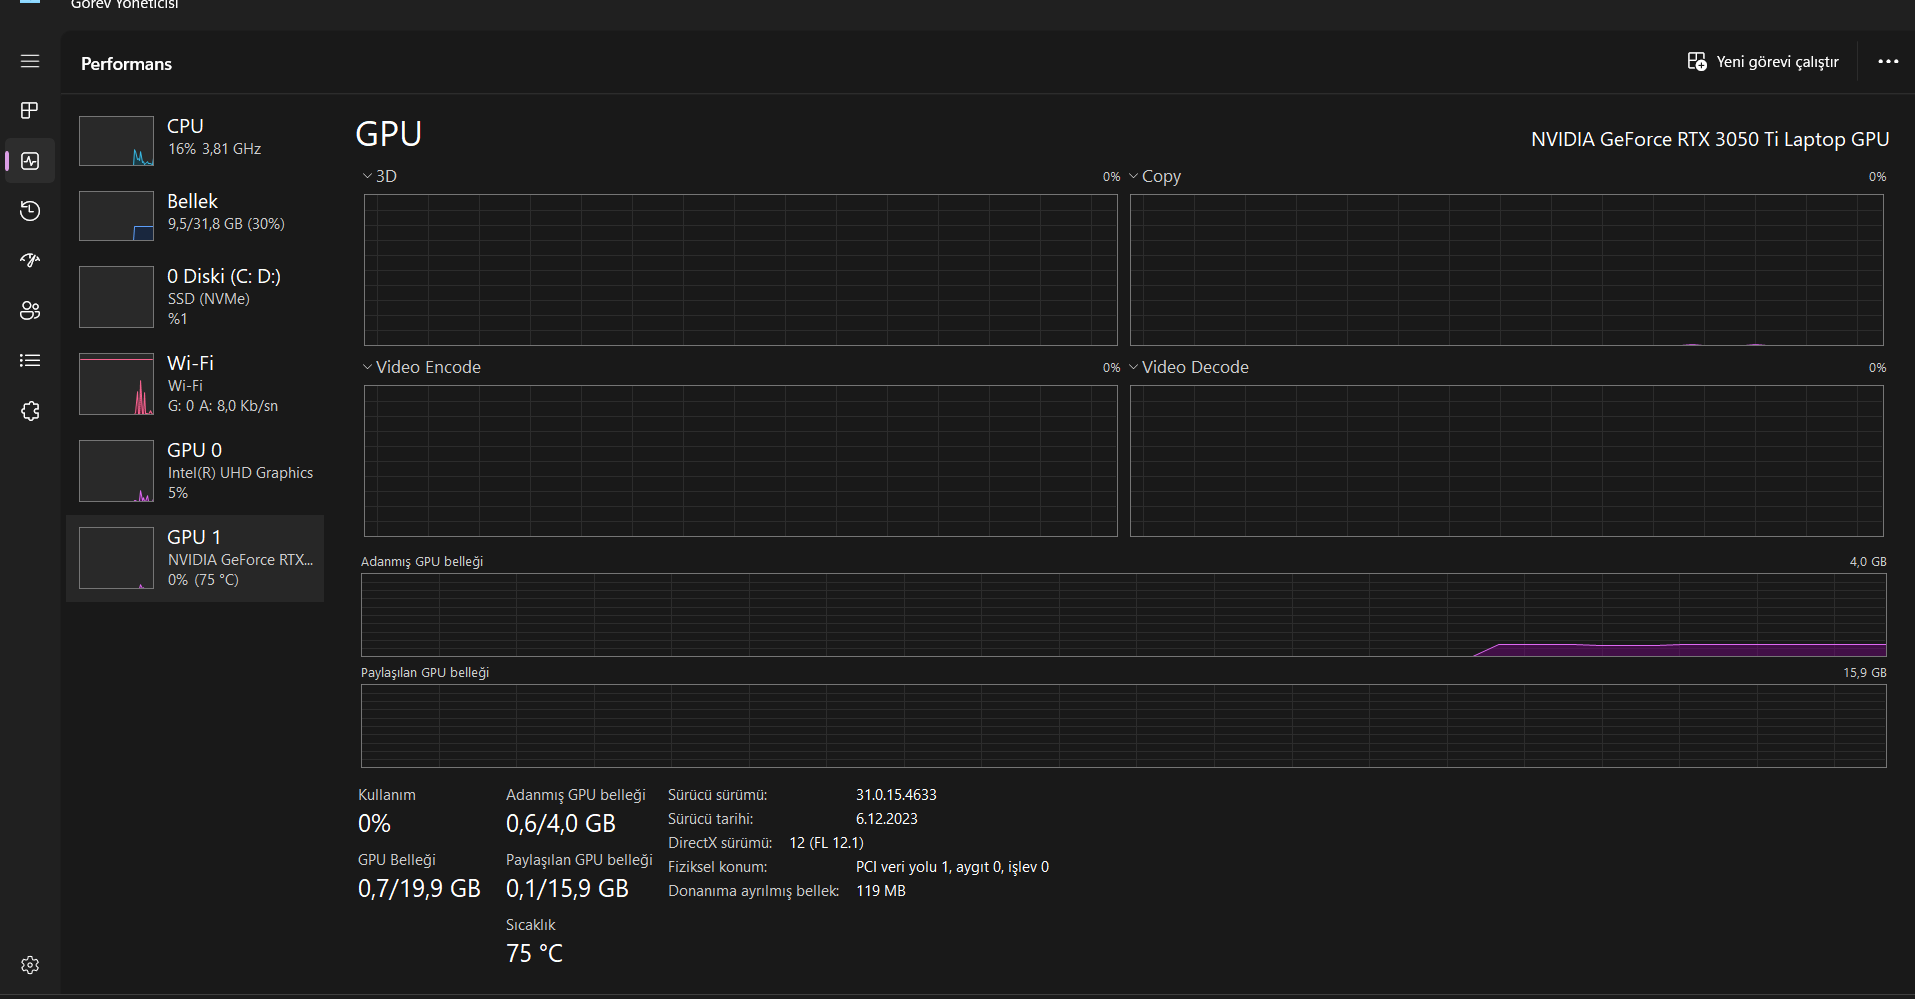The height and width of the screenshot is (999, 1915).
Task: Open the three-dots more options menu
Action: 1888,62
